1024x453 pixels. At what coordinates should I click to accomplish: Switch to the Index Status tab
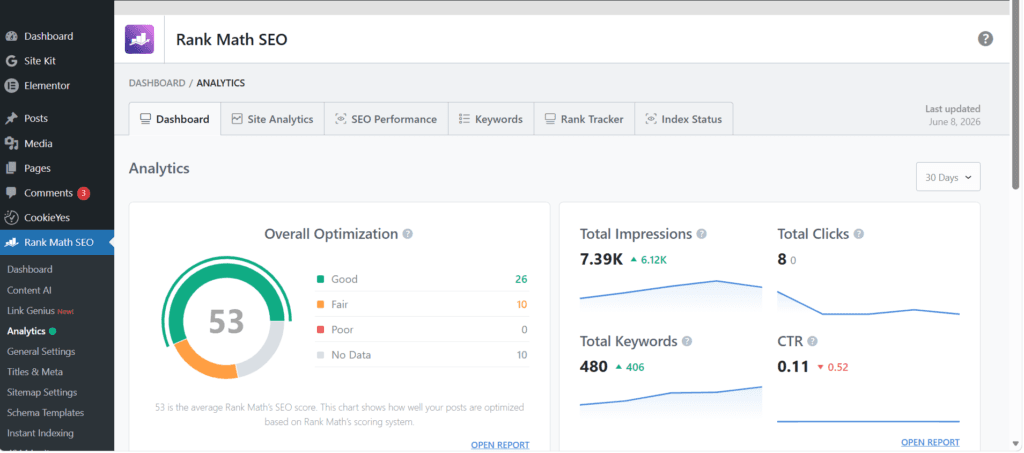tap(684, 119)
